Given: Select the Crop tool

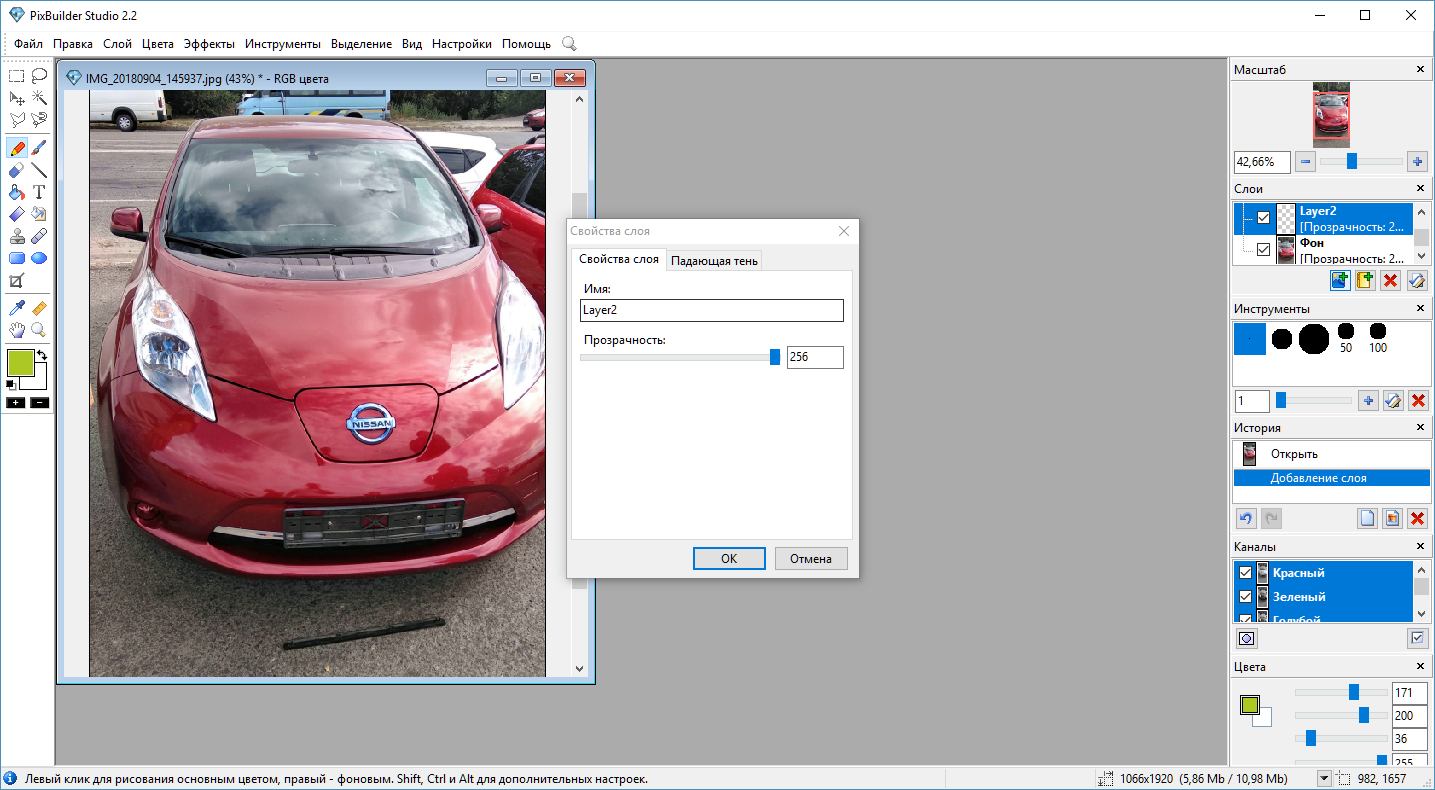Looking at the screenshot, I should point(16,281).
